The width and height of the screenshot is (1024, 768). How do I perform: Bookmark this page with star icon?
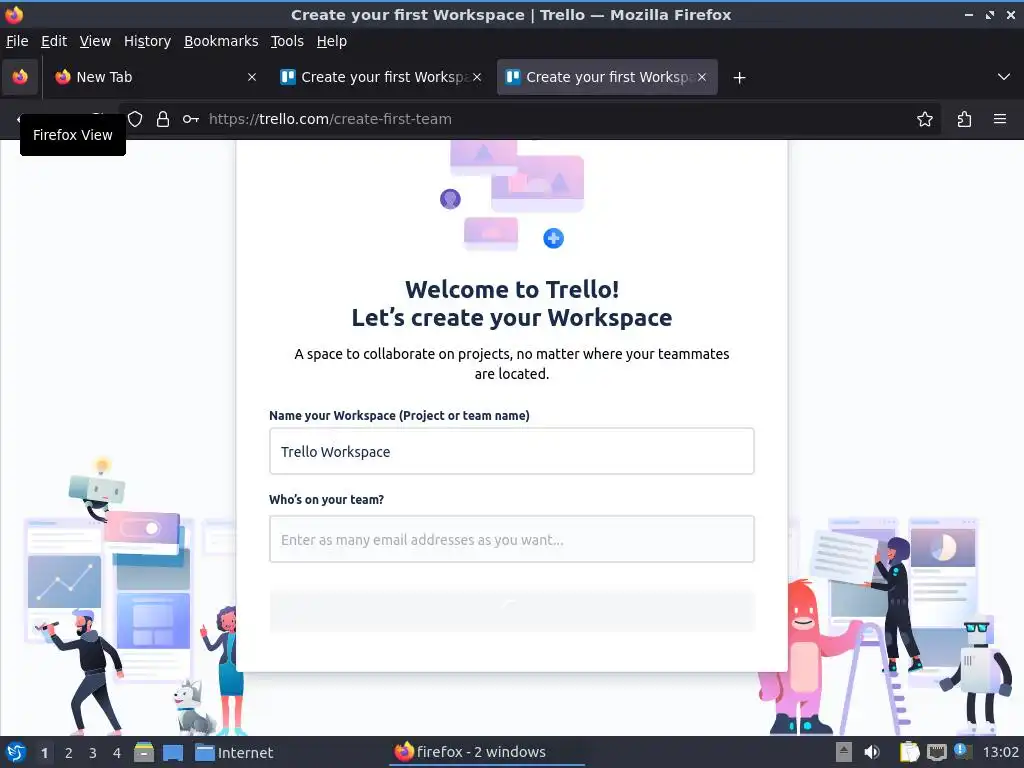pyautogui.click(x=924, y=119)
